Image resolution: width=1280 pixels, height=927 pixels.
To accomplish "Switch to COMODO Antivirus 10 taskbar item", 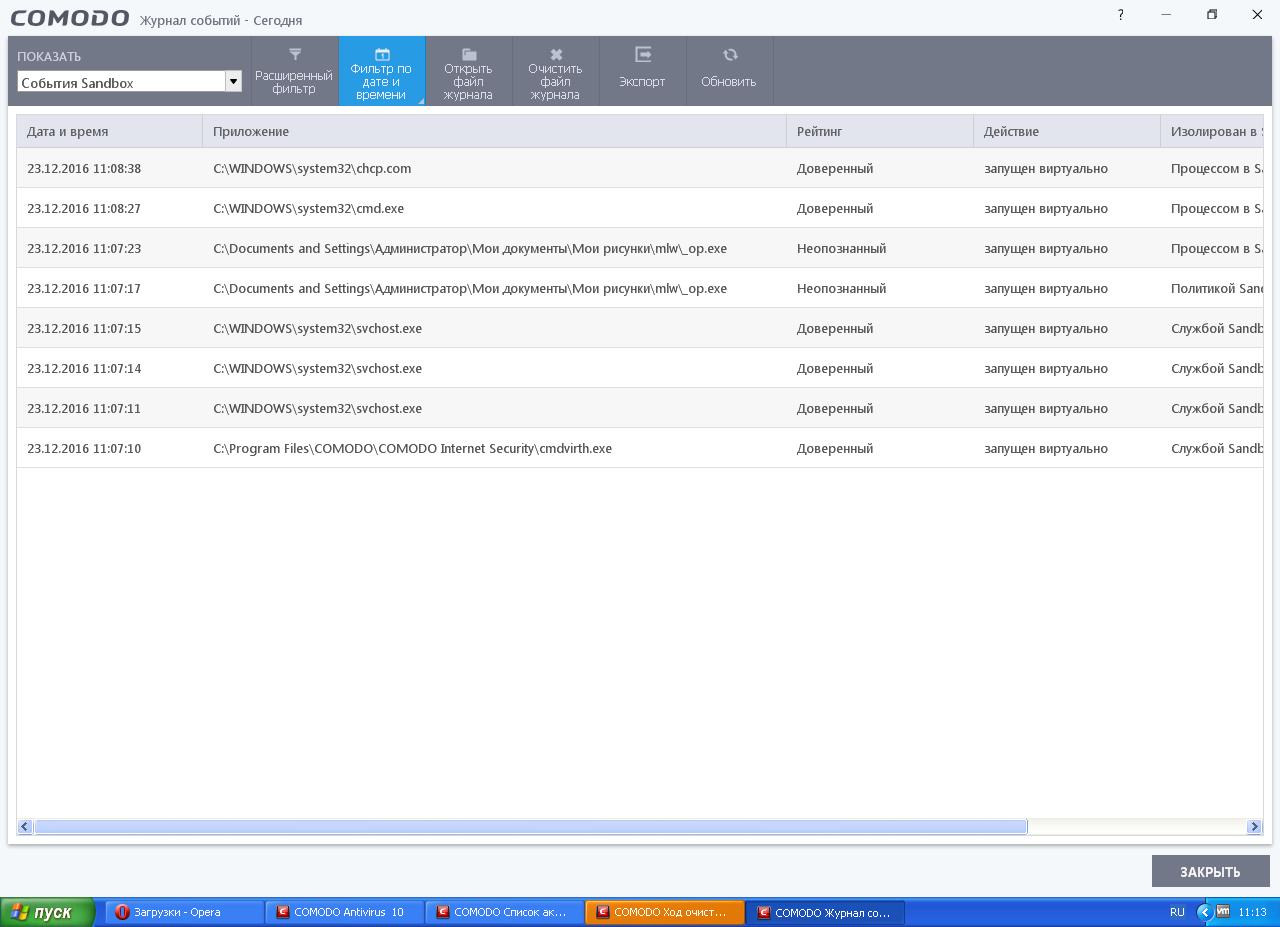I will 344,912.
